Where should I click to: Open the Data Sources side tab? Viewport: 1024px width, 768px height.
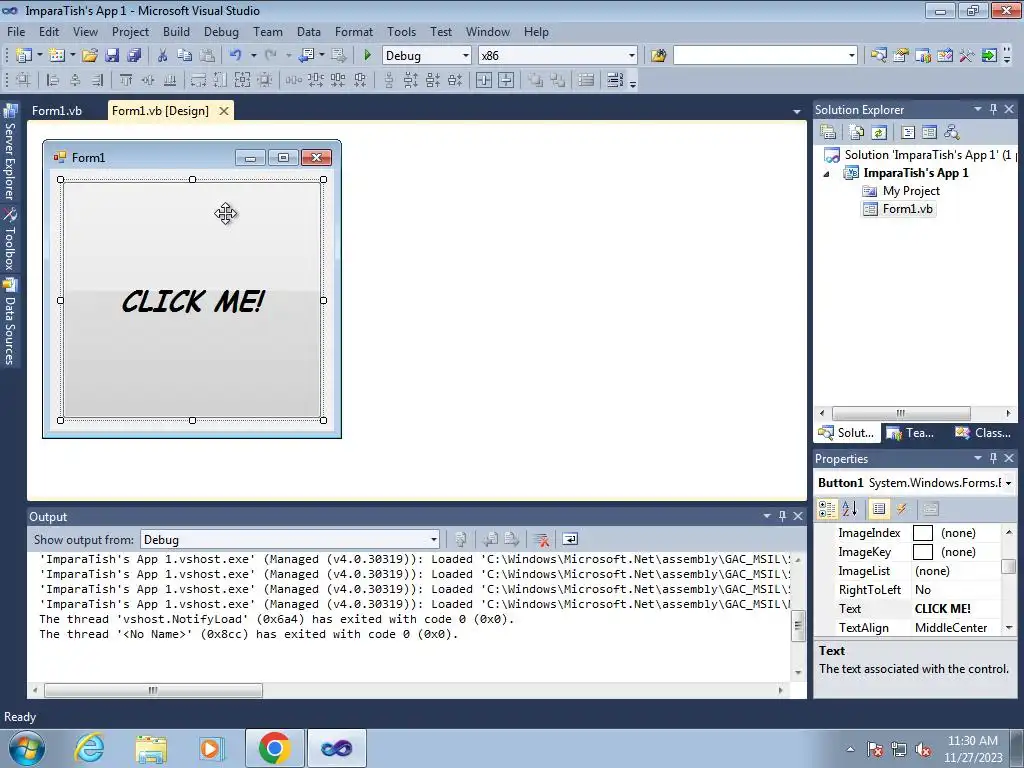point(9,322)
